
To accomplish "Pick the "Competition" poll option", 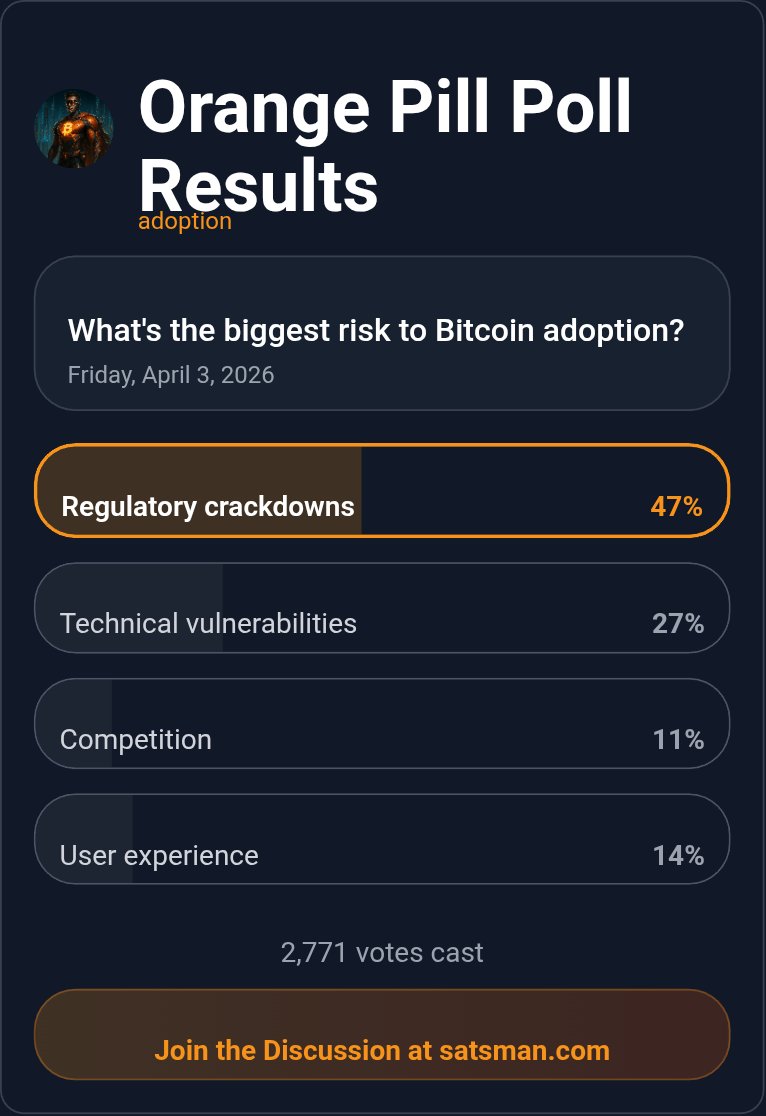I will (136, 739).
